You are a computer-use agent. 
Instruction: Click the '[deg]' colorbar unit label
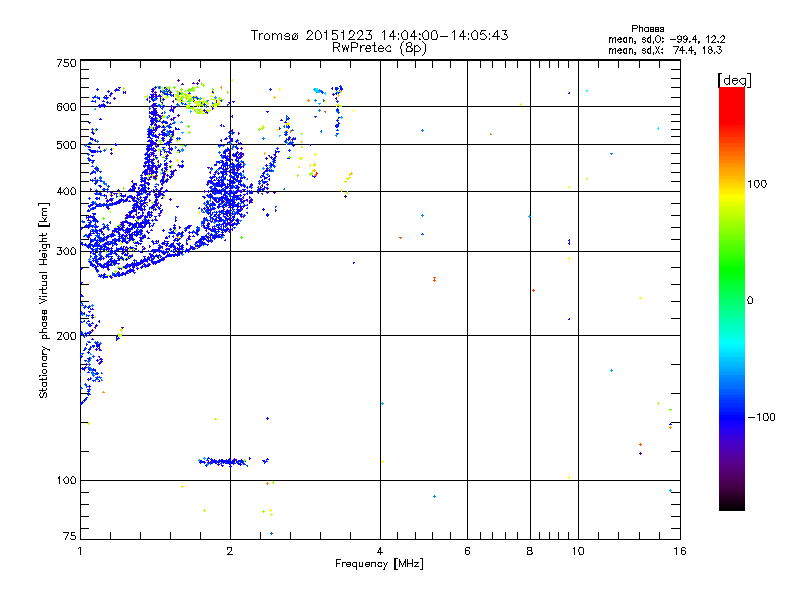(734, 80)
